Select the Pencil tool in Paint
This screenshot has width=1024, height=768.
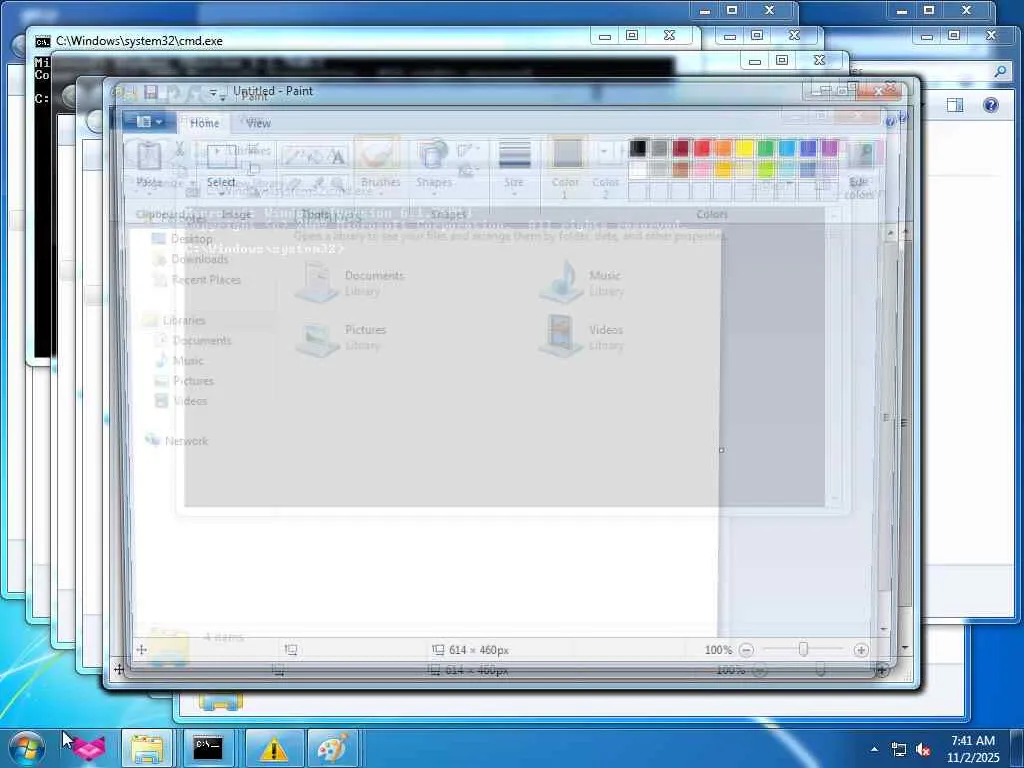[x=292, y=157]
